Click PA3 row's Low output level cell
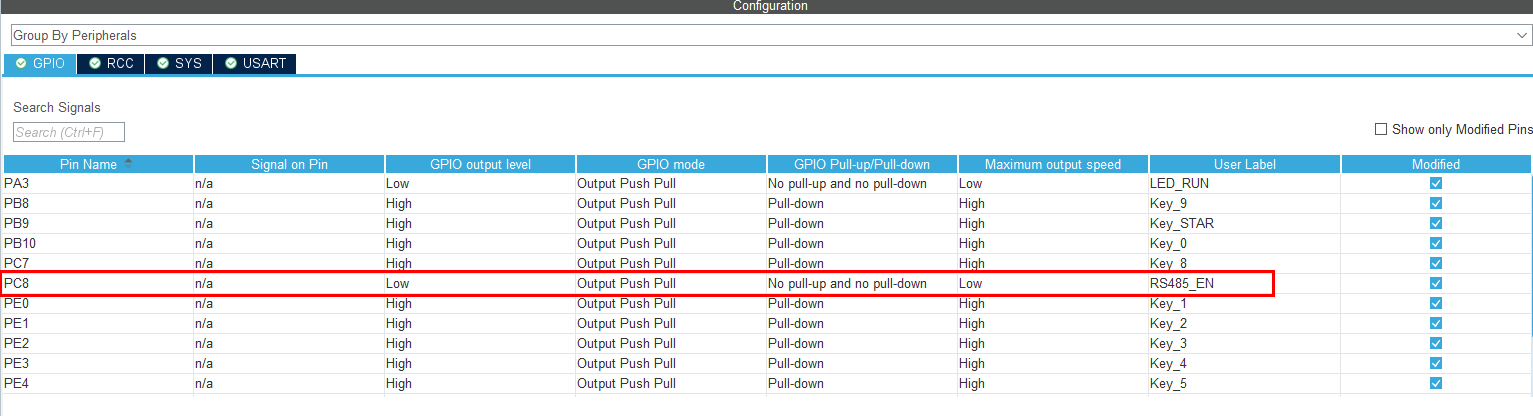 click(x=480, y=184)
